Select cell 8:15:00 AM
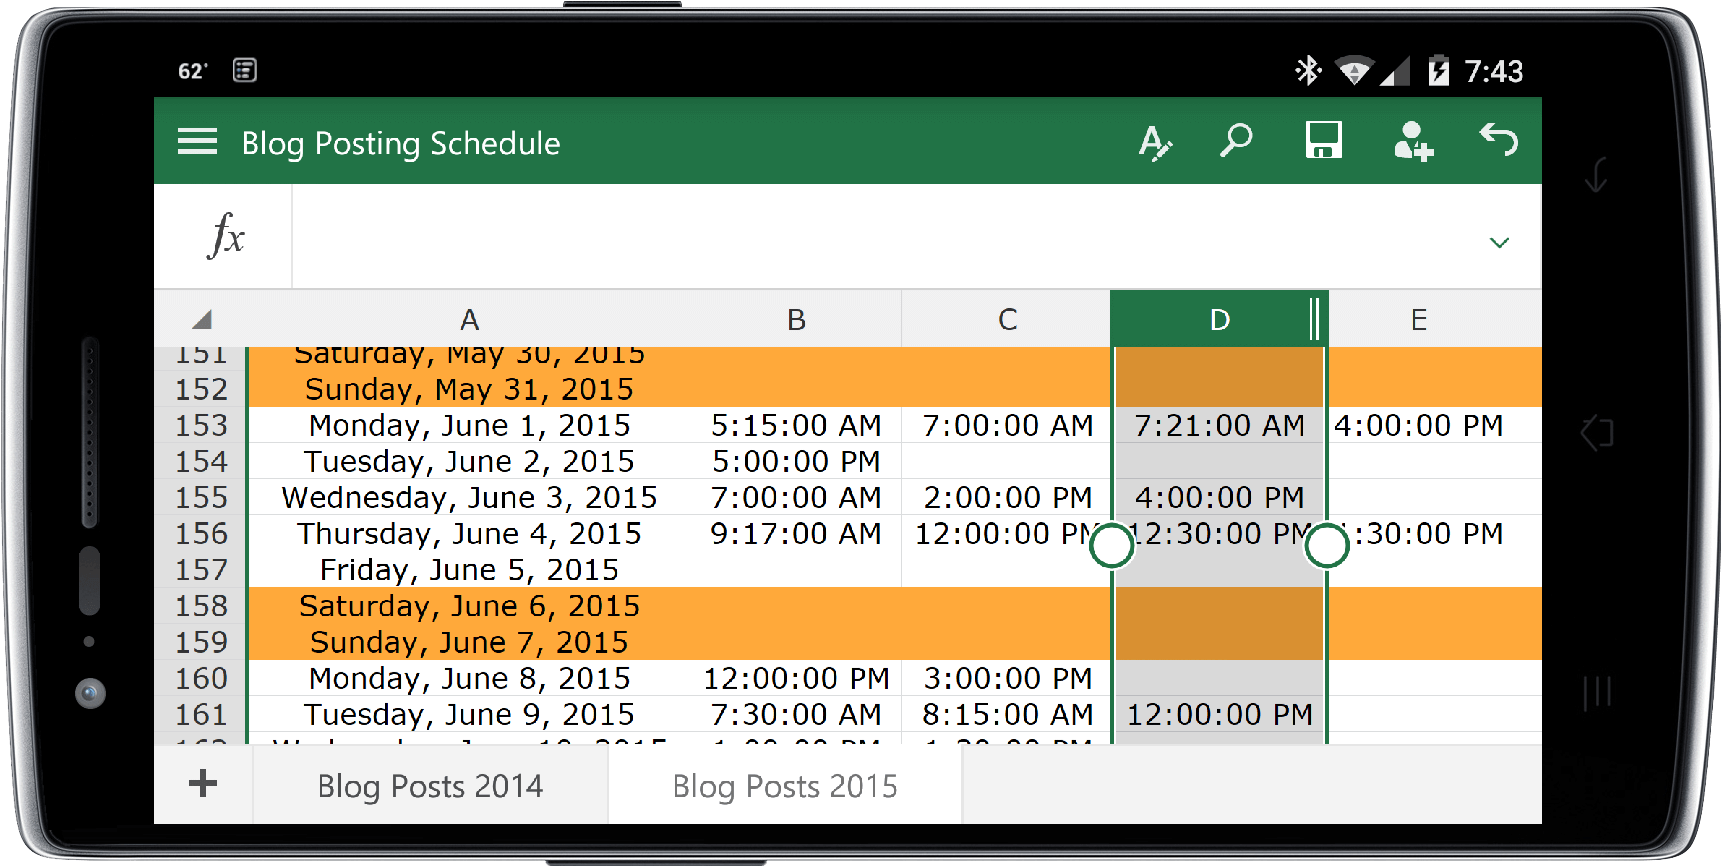Viewport: 1721px width, 866px height. click(x=1007, y=714)
